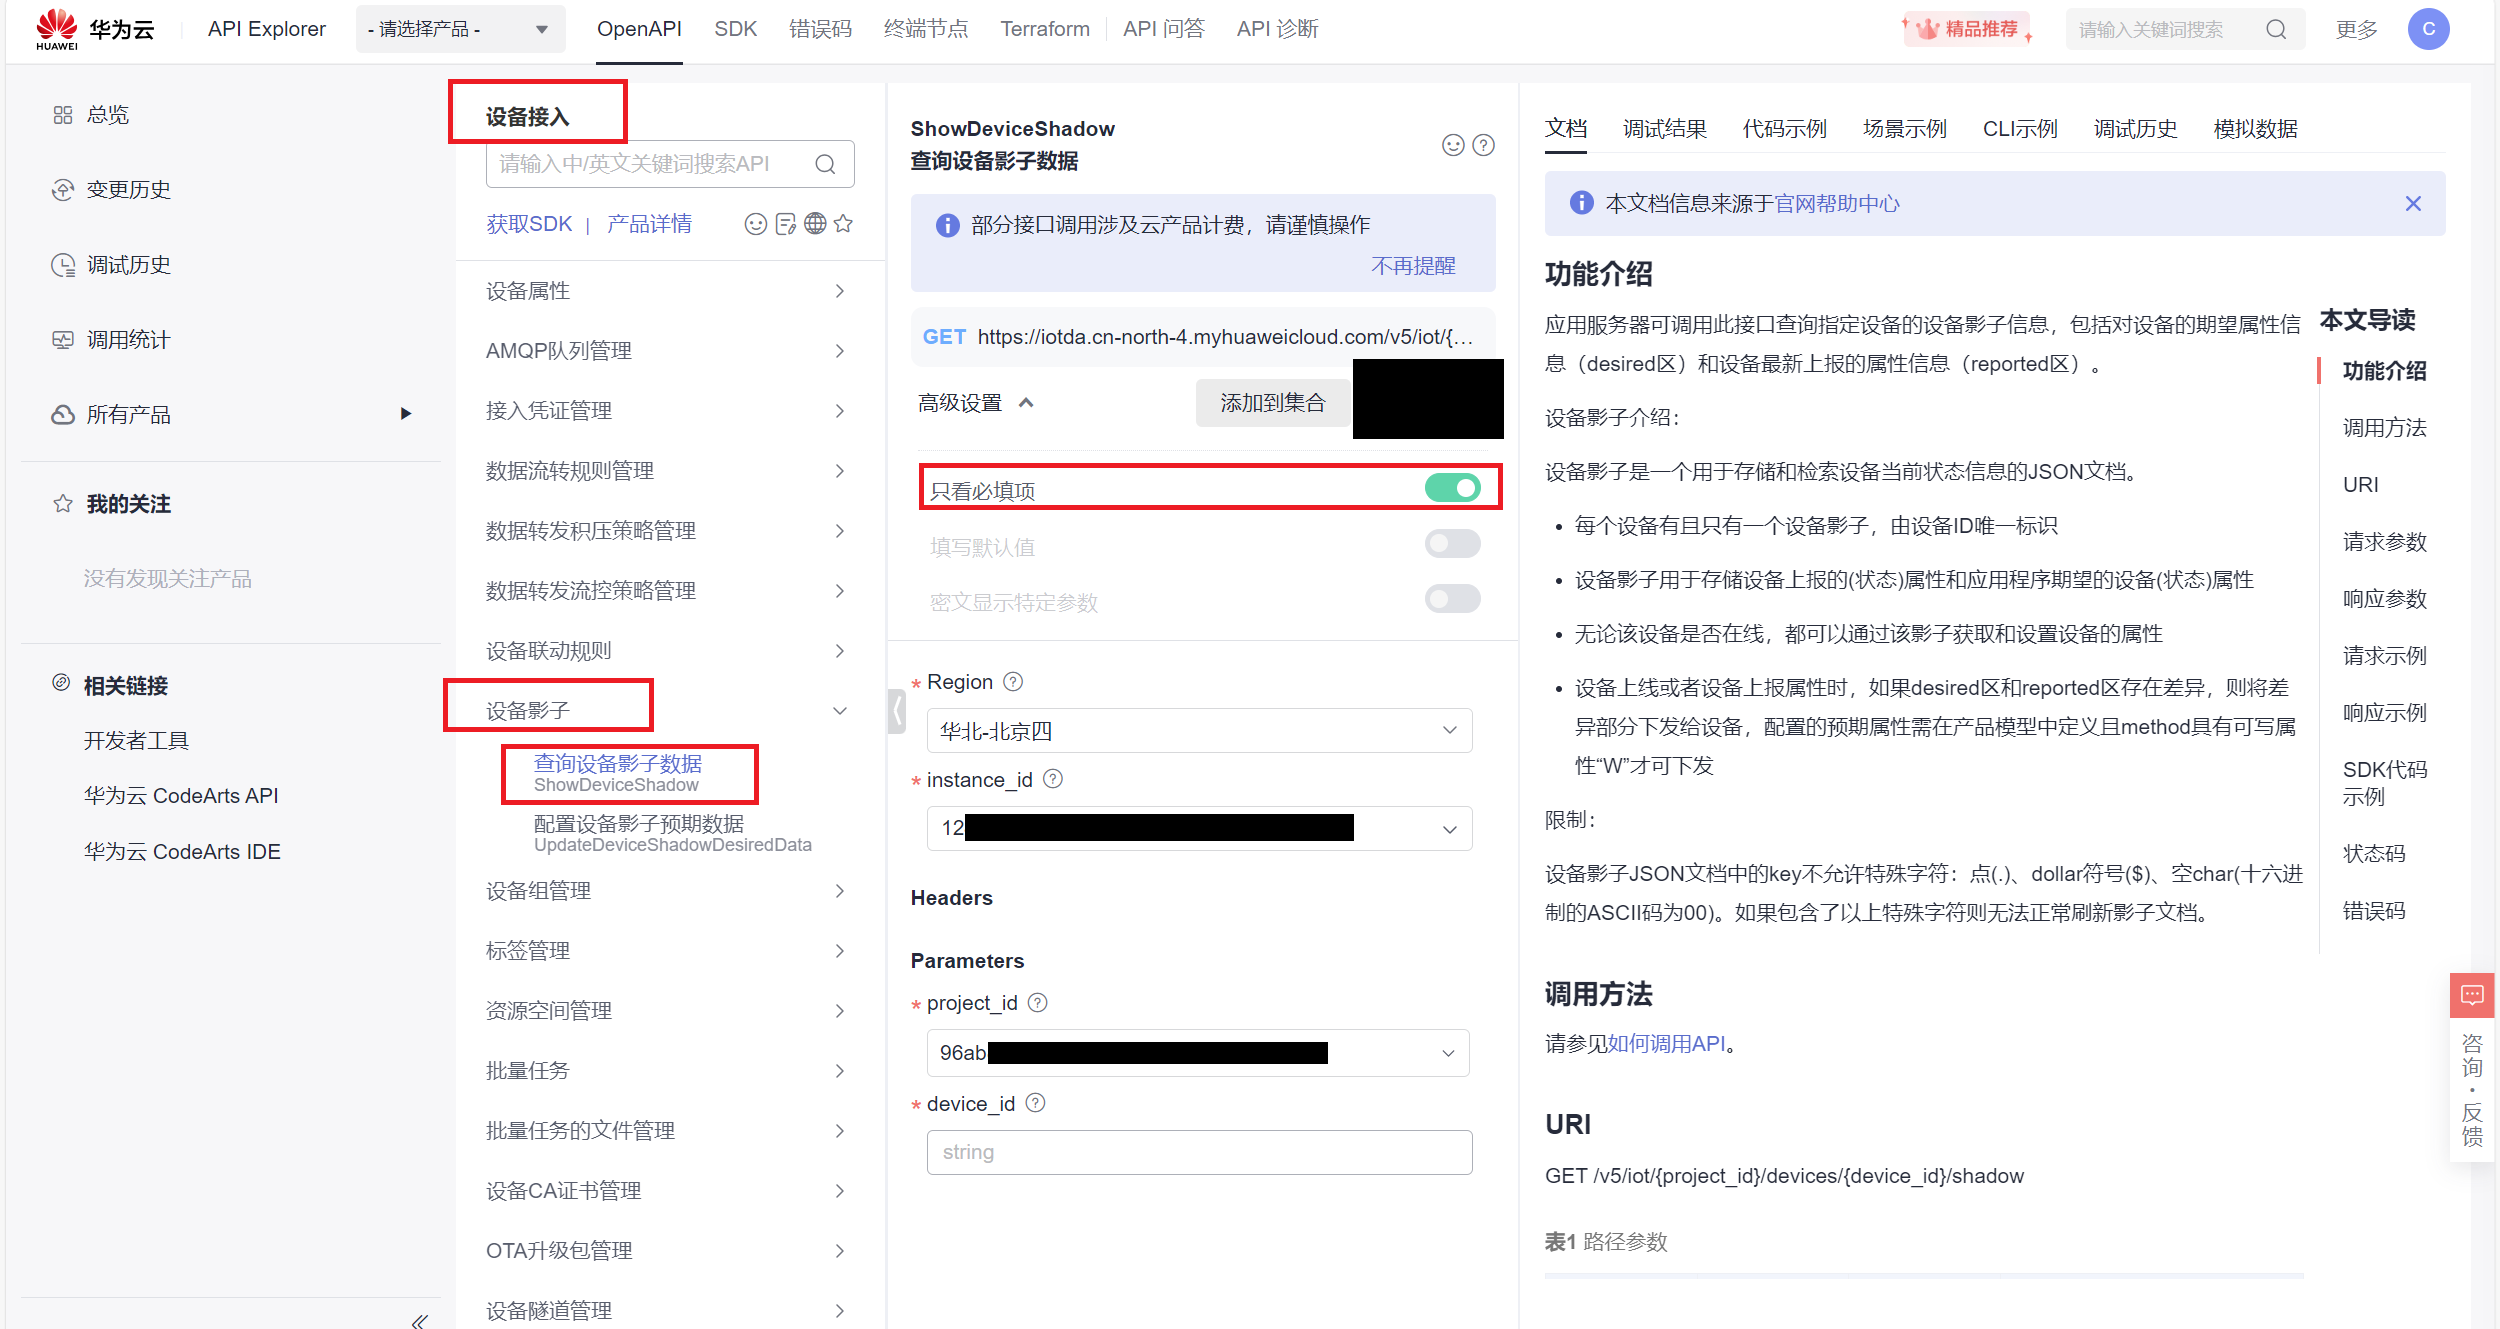
Task: Click the device_id help question icon
Action: [x=1036, y=1103]
